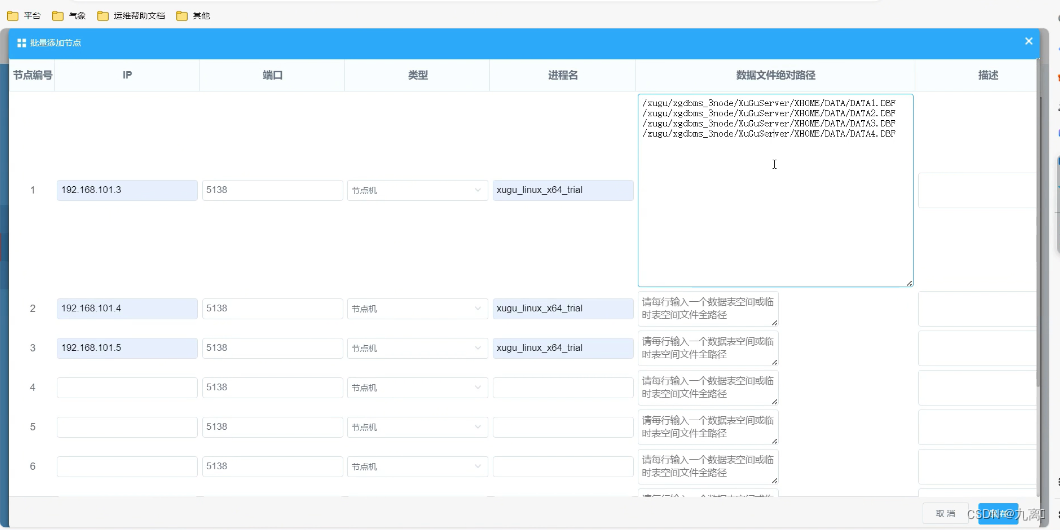Focus the empty process name field in row 6
This screenshot has width=1060, height=530.
pyautogui.click(x=563, y=466)
